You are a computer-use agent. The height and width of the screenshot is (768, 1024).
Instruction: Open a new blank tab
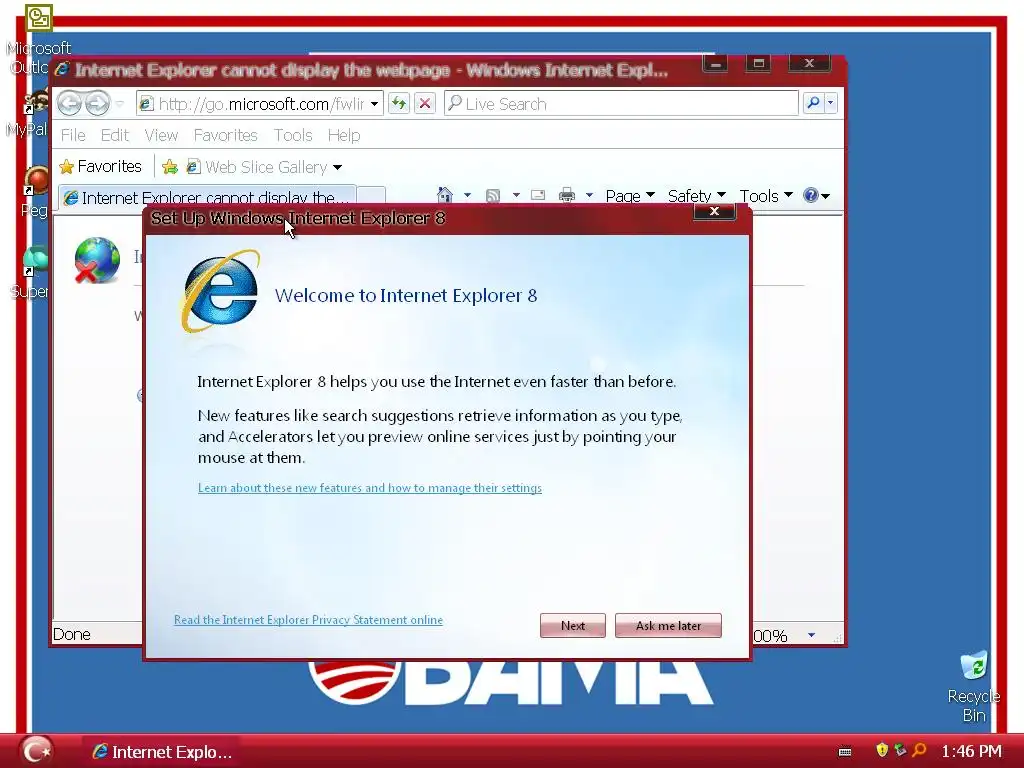click(x=371, y=197)
